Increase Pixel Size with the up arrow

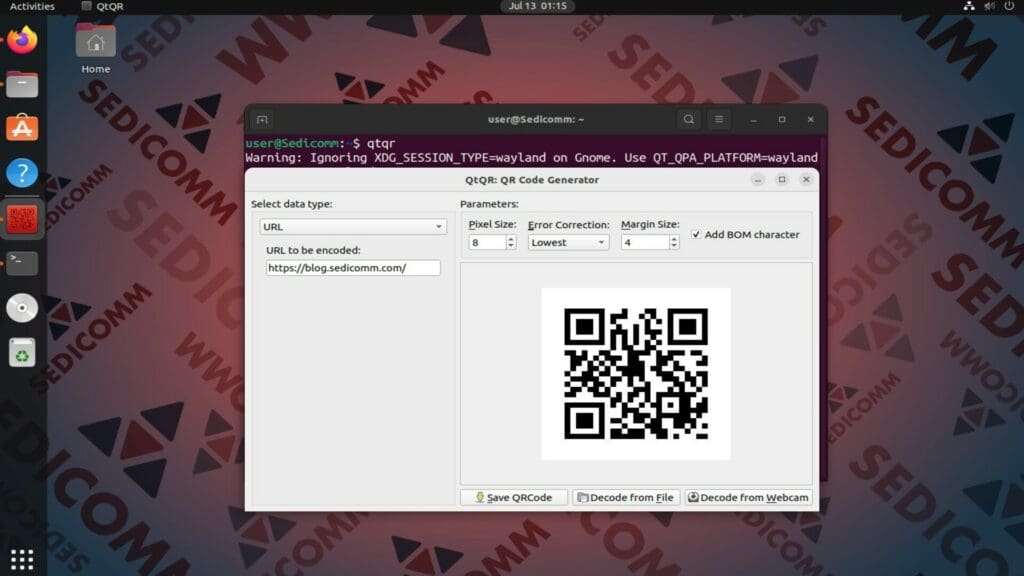click(511, 238)
